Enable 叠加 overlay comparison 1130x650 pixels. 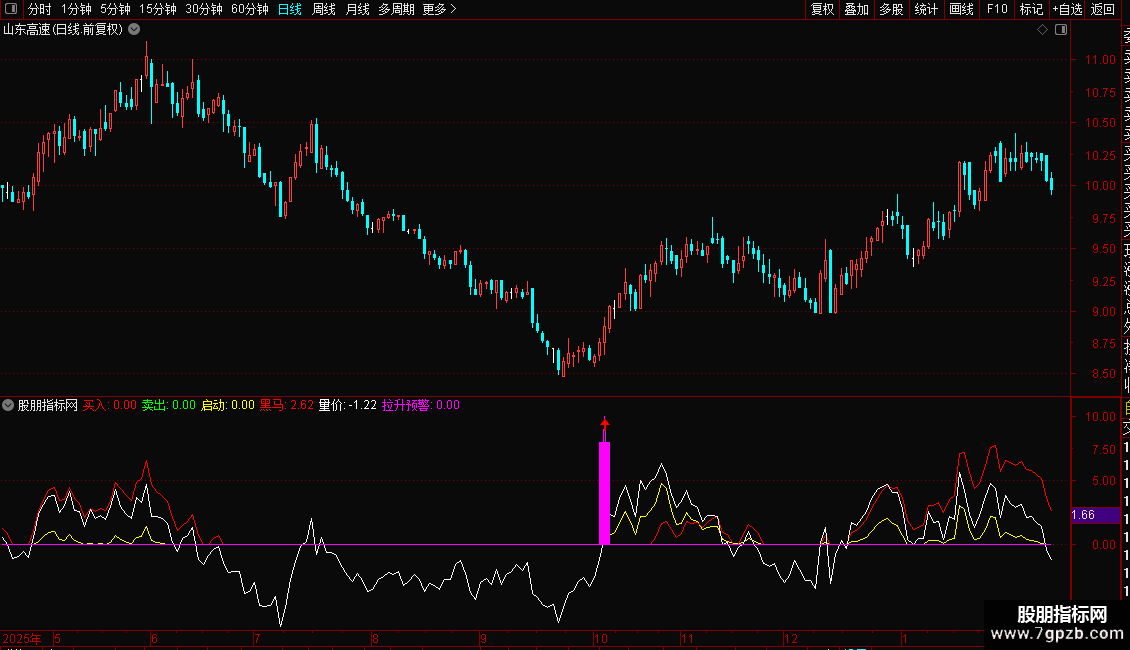pos(856,10)
